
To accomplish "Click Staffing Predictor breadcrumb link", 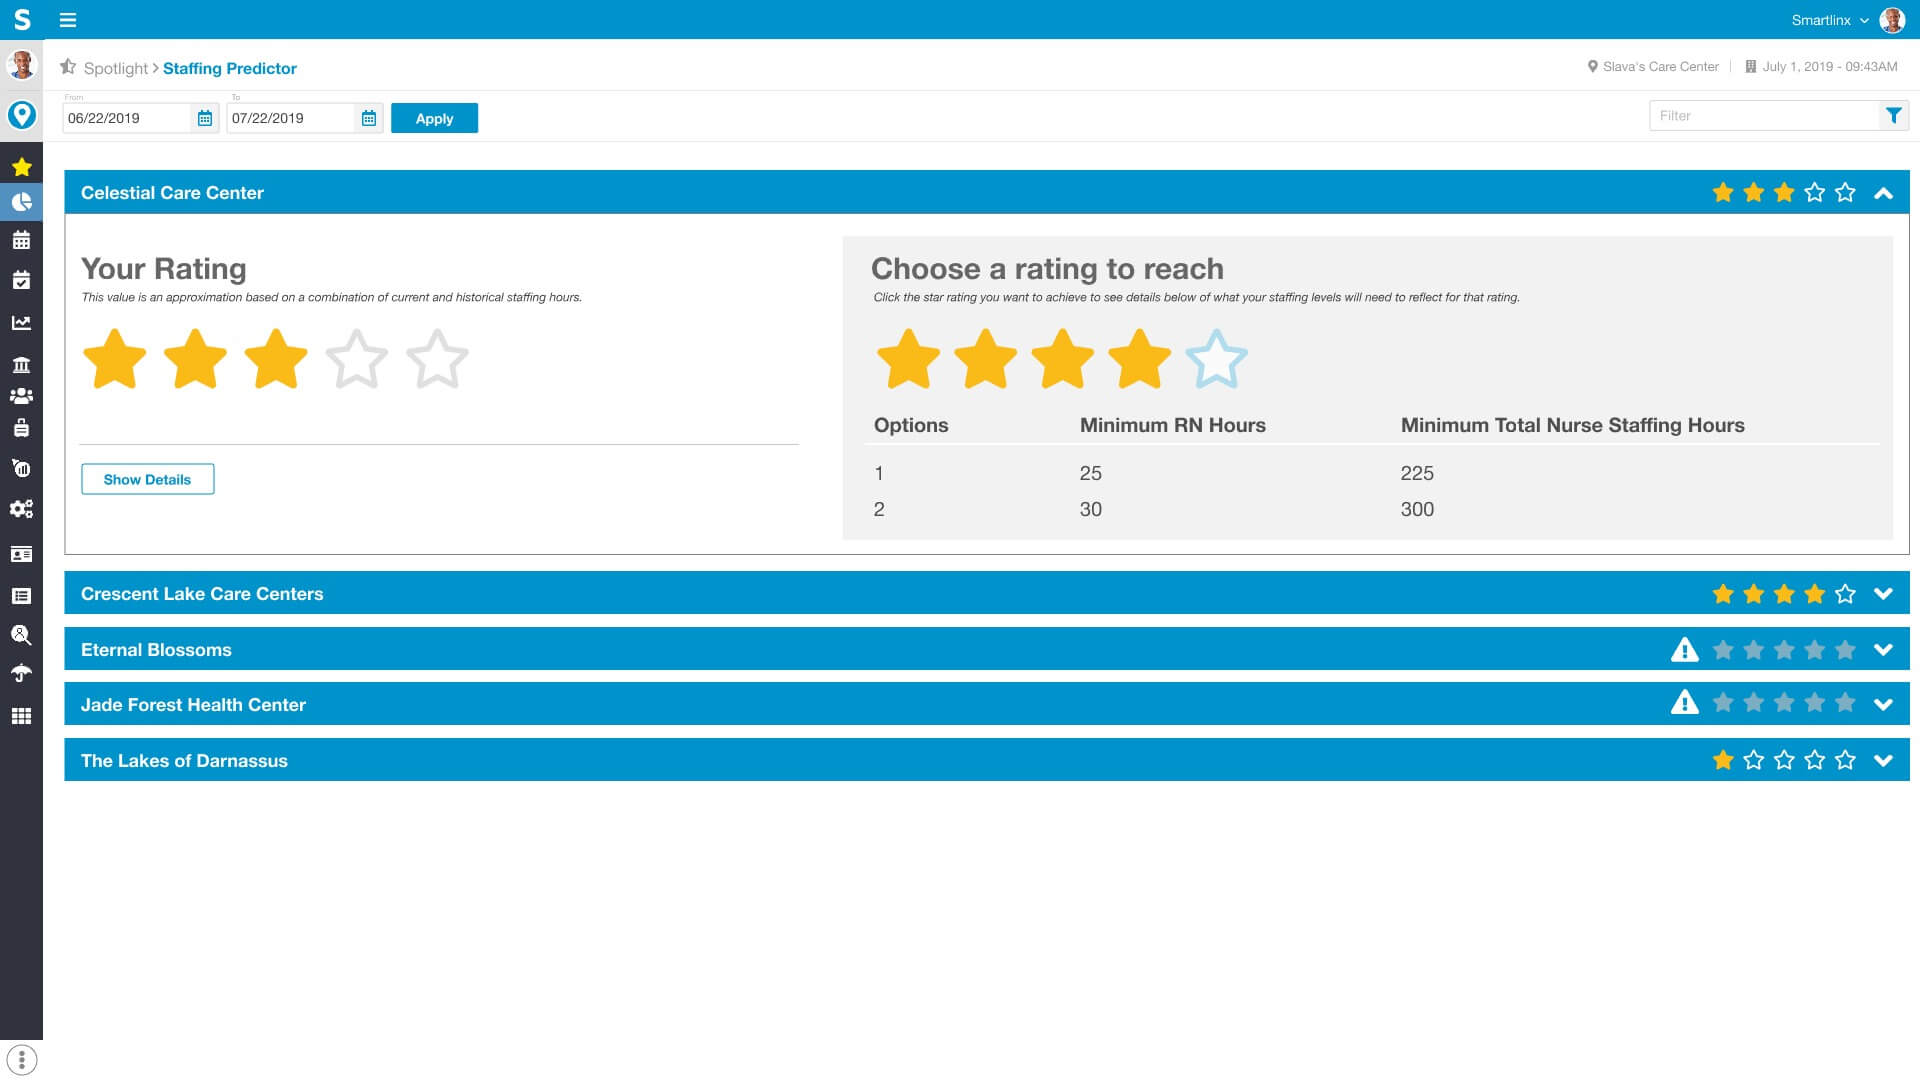I will pyautogui.click(x=229, y=67).
